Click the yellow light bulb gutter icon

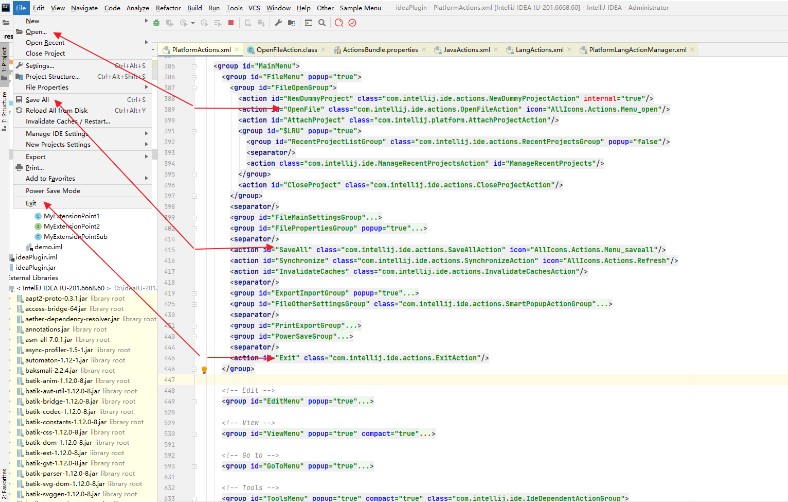click(204, 370)
